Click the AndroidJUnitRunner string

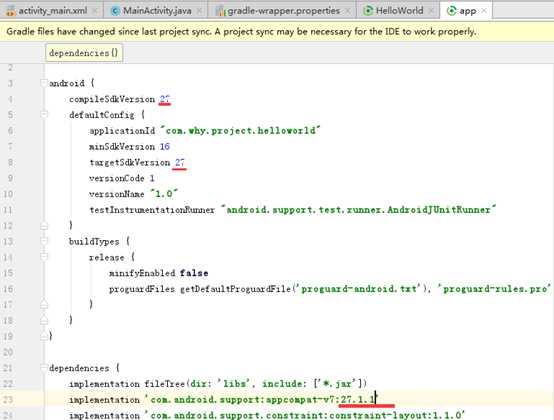[359, 210]
